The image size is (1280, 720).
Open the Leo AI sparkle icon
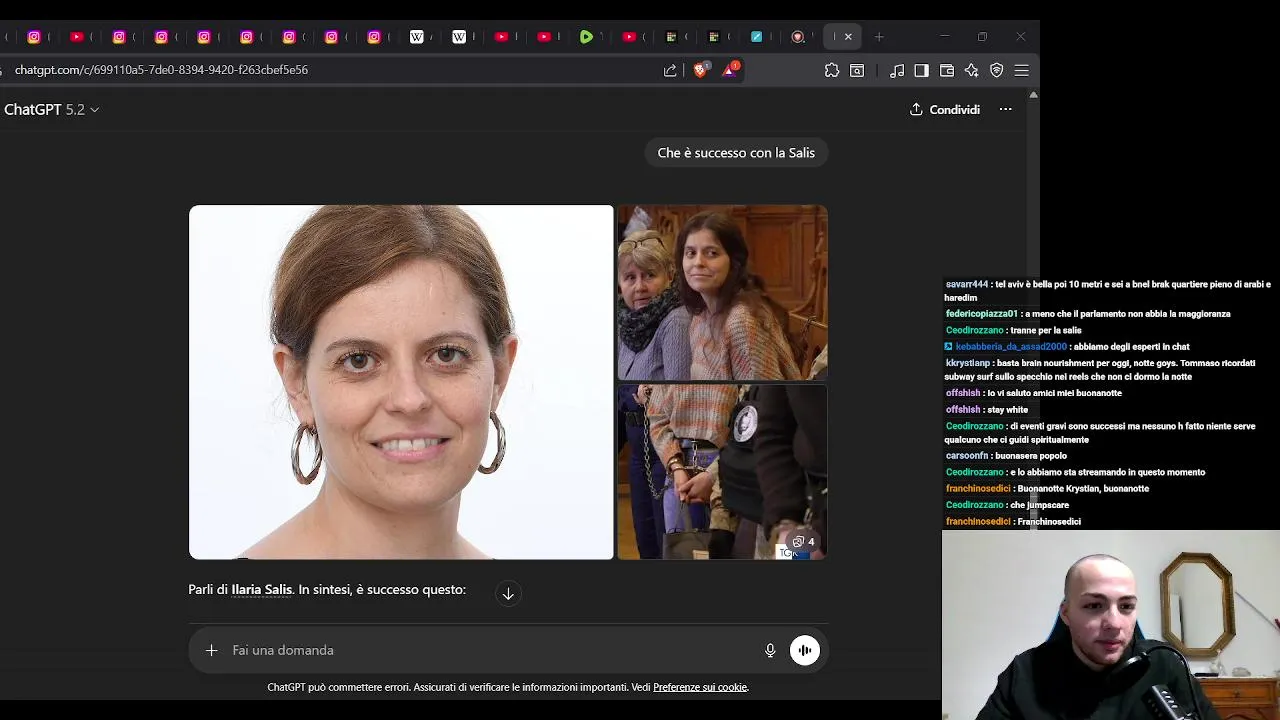972,70
